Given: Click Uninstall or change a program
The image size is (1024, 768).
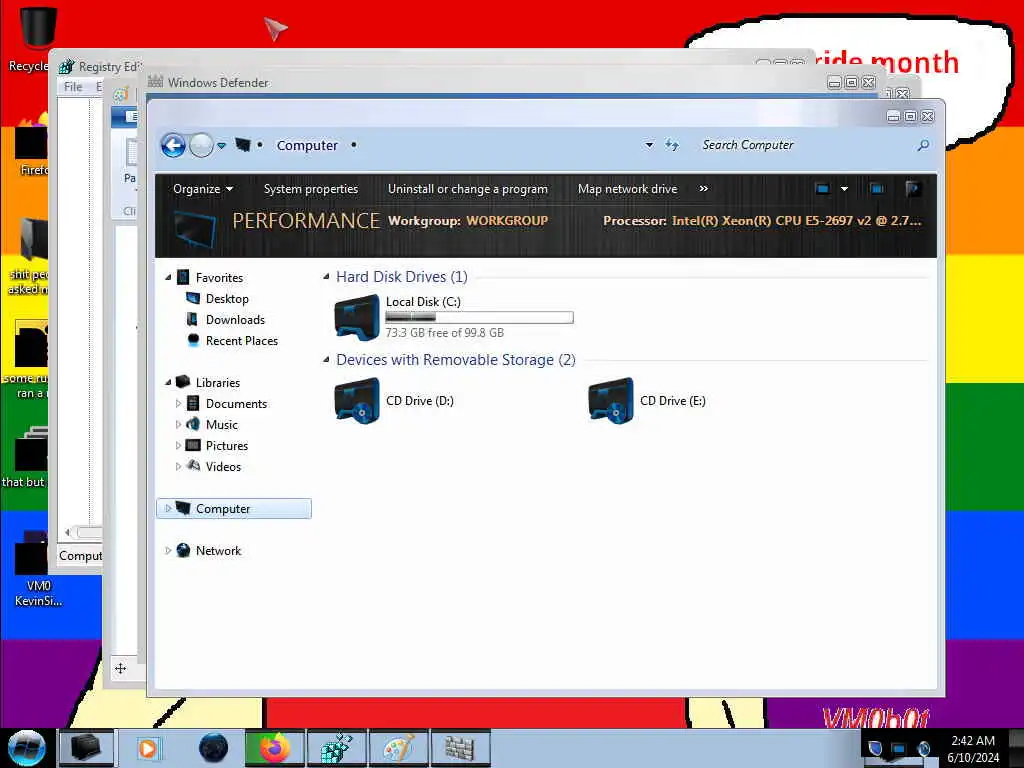Looking at the screenshot, I should [468, 189].
